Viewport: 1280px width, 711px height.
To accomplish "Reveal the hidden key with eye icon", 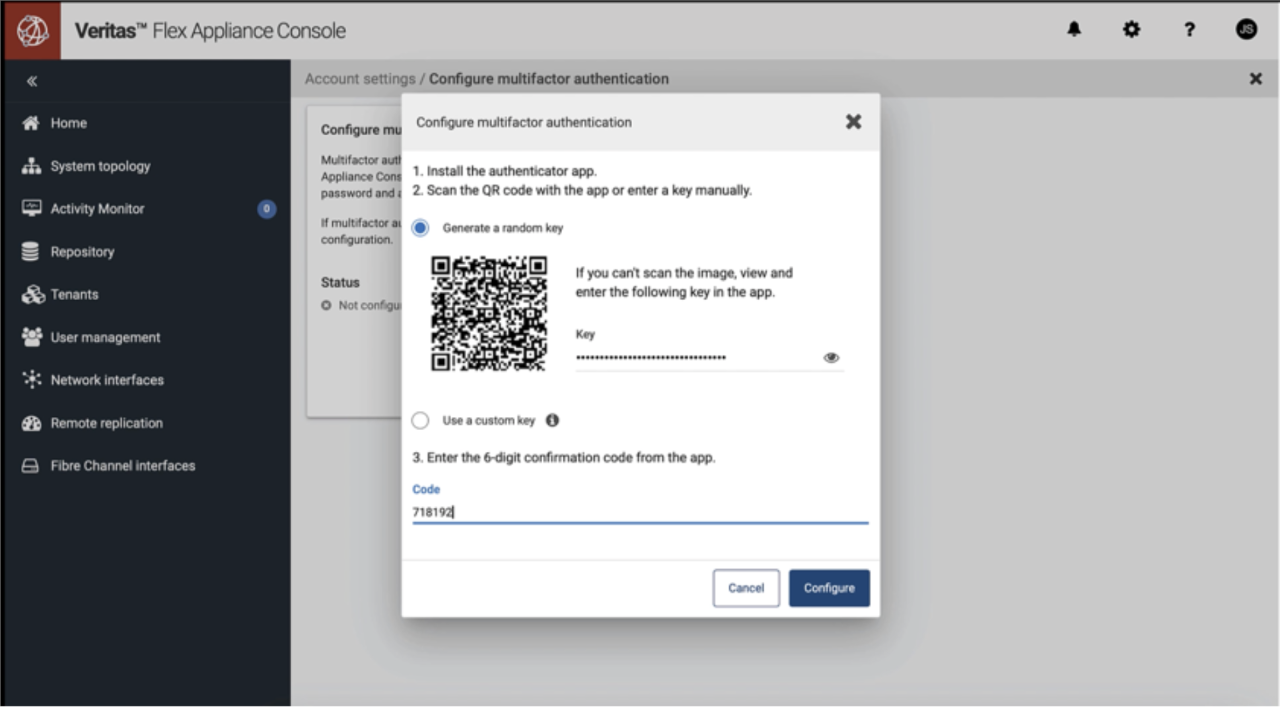I will pyautogui.click(x=831, y=358).
